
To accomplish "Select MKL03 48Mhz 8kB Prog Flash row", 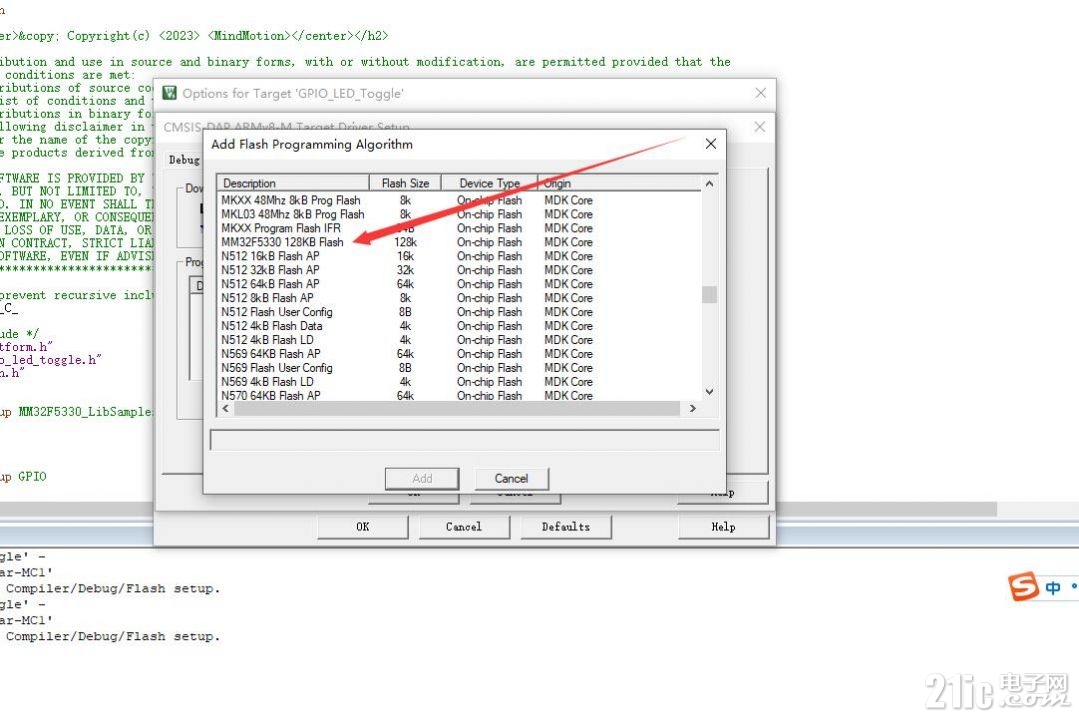I will [460, 214].
